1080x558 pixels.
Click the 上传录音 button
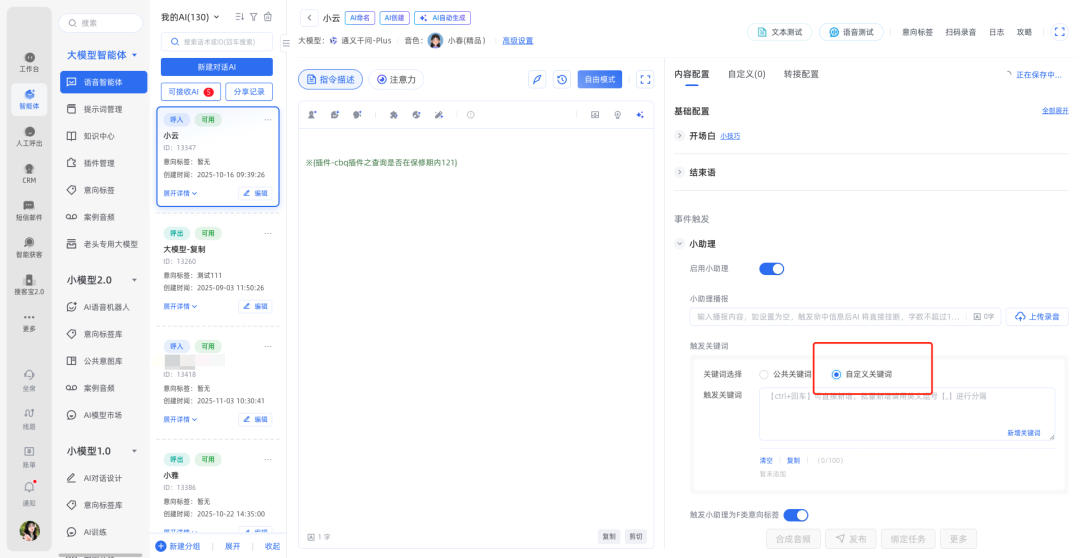pos(1037,317)
